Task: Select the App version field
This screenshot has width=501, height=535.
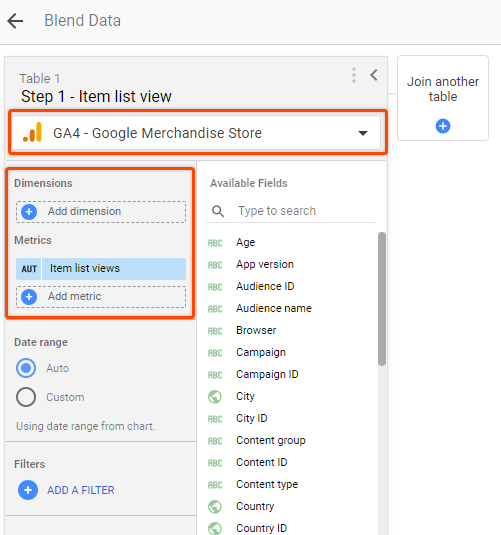Action: click(x=265, y=264)
